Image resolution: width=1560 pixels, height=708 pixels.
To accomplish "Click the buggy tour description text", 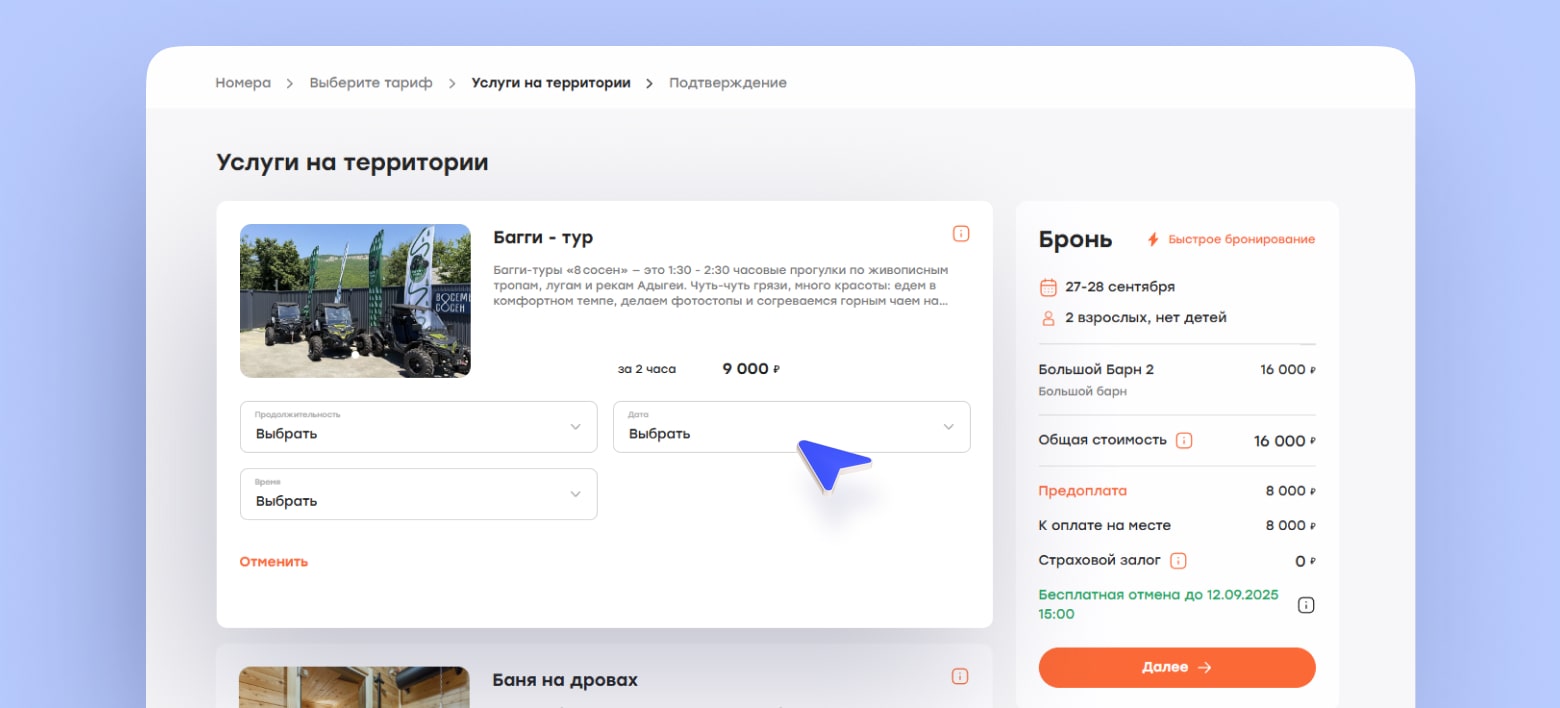I will (x=721, y=285).
